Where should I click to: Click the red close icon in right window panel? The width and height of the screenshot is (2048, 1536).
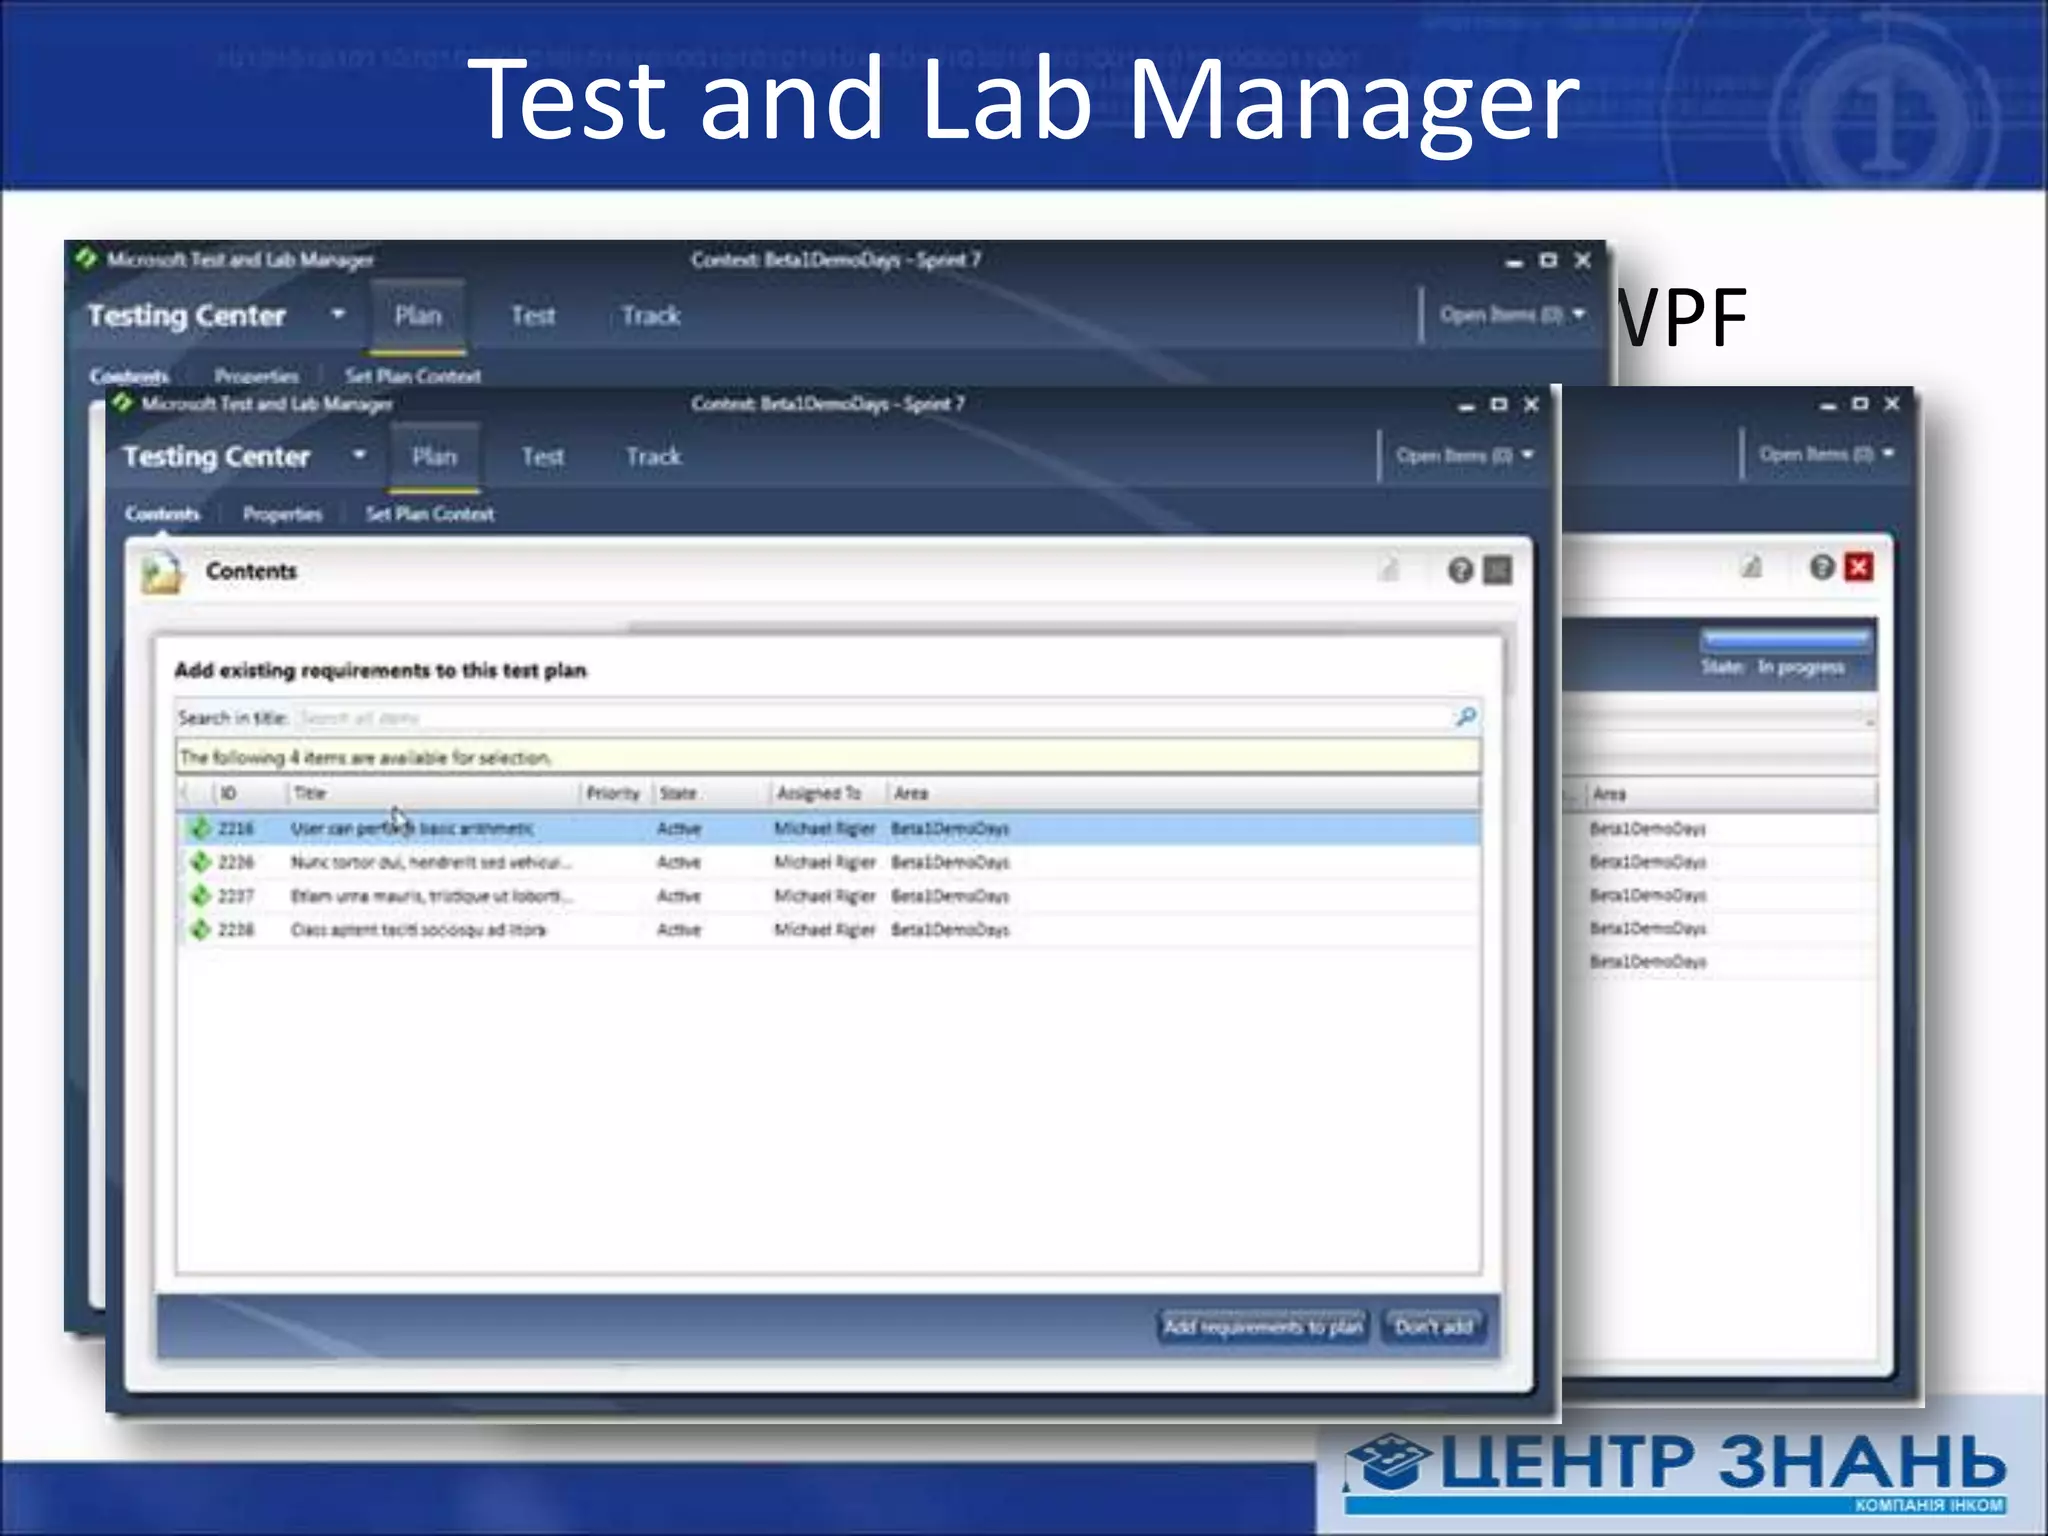click(1859, 568)
